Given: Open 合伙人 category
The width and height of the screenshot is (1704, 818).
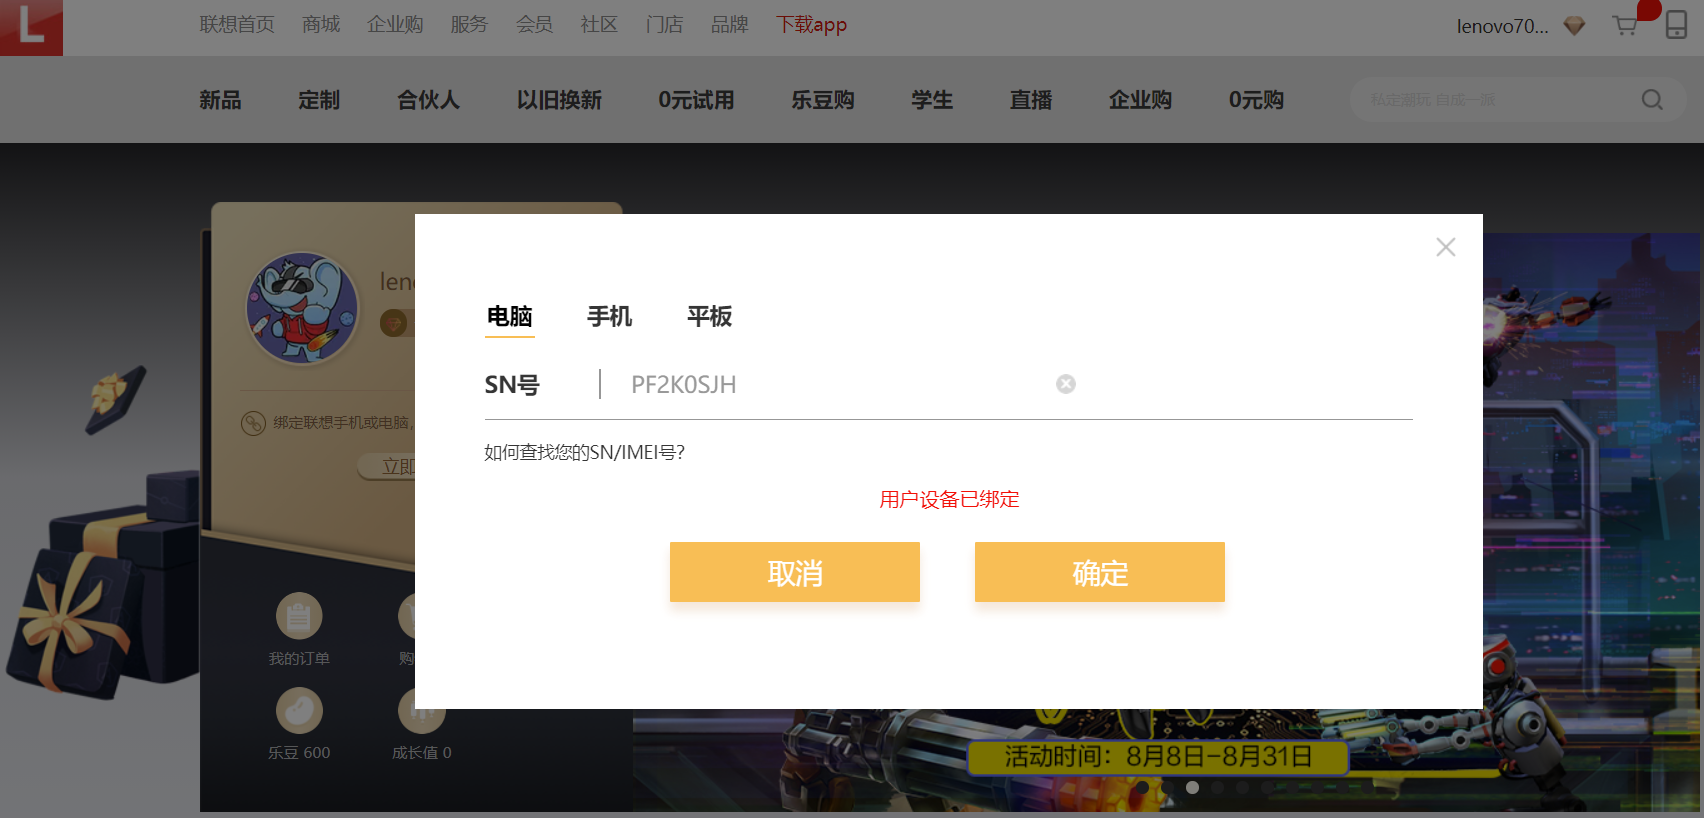Looking at the screenshot, I should click(429, 100).
